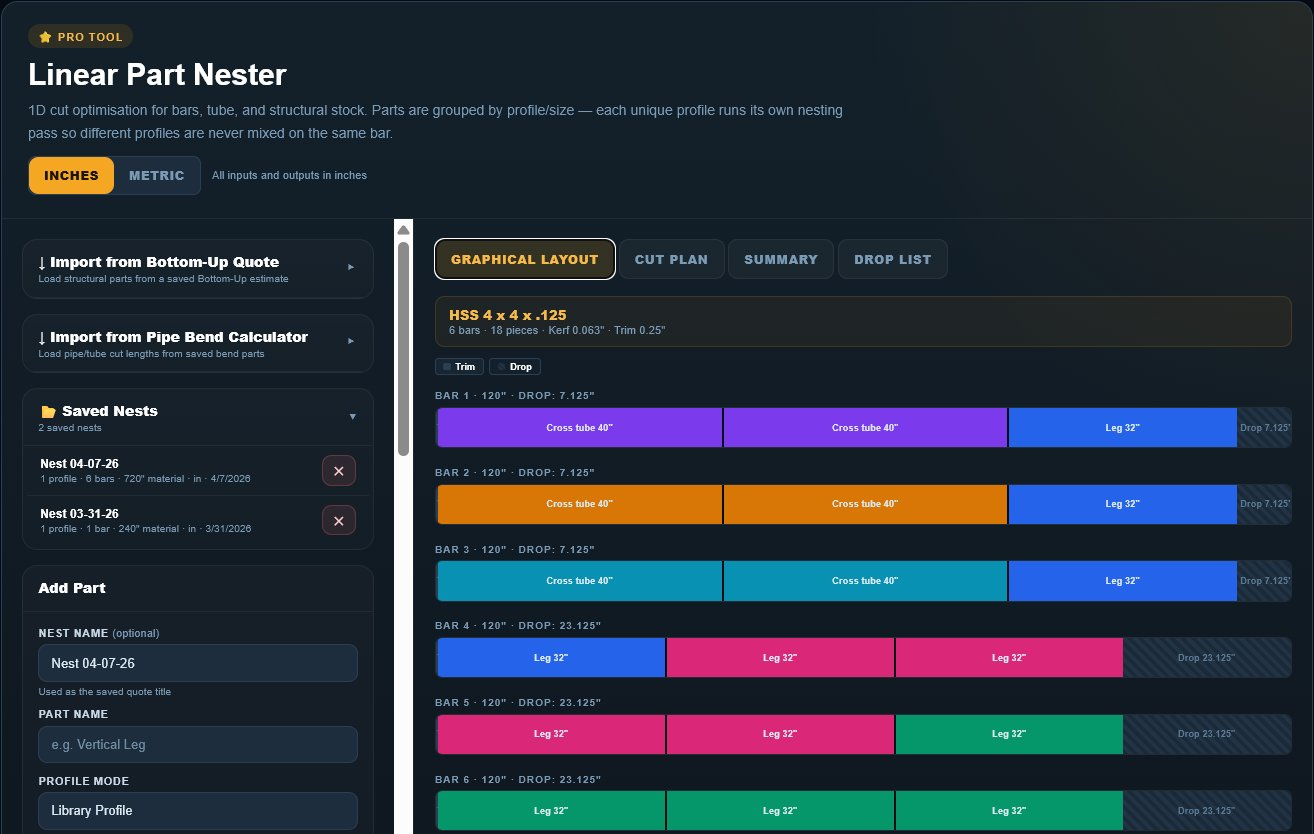Open the Cut Plan tab
Screen dimensions: 1314x834
pos(671,259)
